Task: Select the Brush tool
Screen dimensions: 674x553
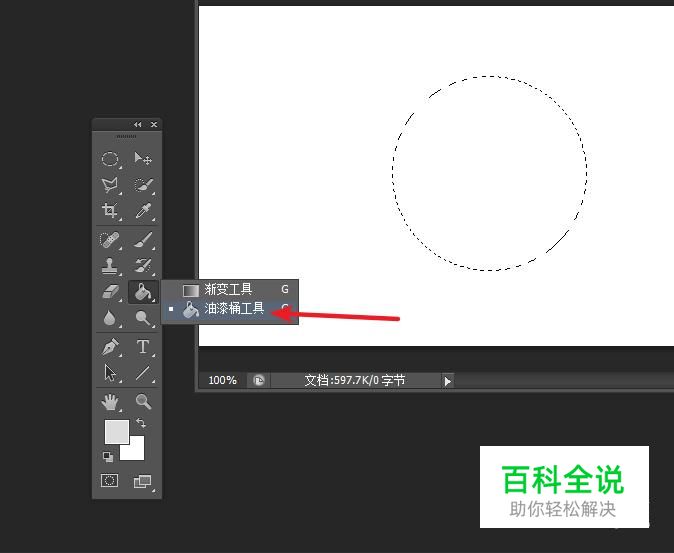Action: point(143,240)
